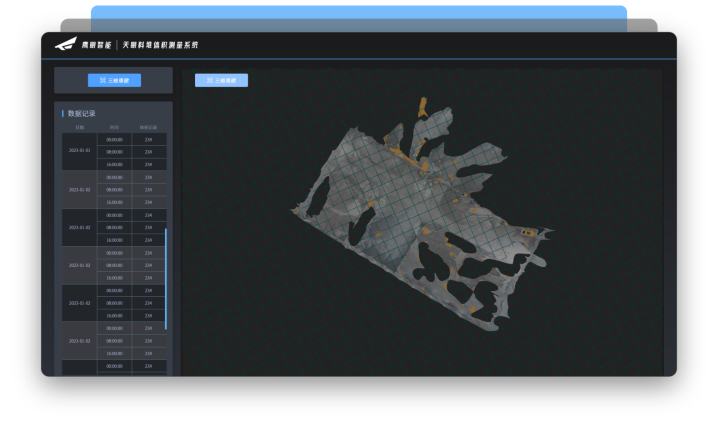Open the 16:00:00 record of 2023-01-01

click(x=114, y=164)
